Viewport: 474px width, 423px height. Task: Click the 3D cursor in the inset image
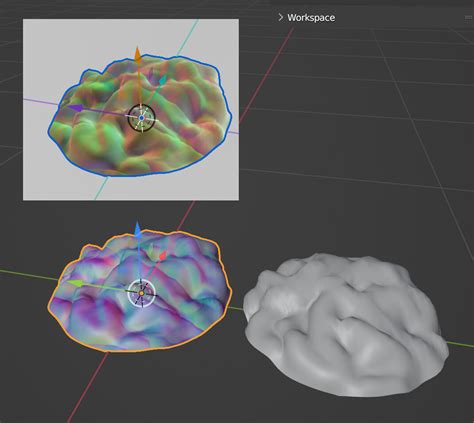click(142, 118)
